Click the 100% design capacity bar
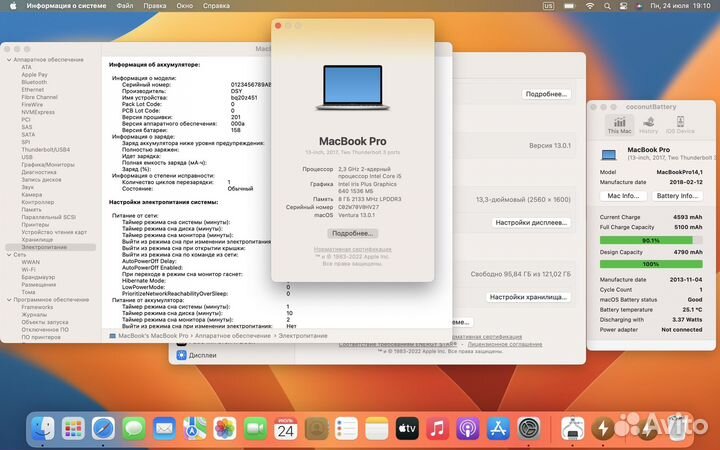 coord(651,264)
